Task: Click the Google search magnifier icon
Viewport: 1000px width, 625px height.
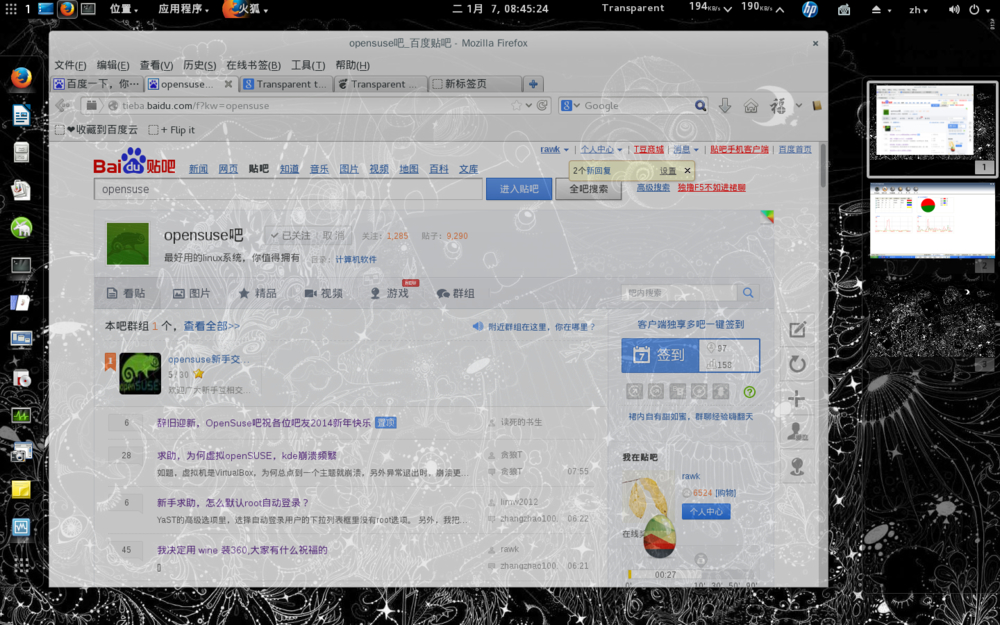Action: (700, 106)
